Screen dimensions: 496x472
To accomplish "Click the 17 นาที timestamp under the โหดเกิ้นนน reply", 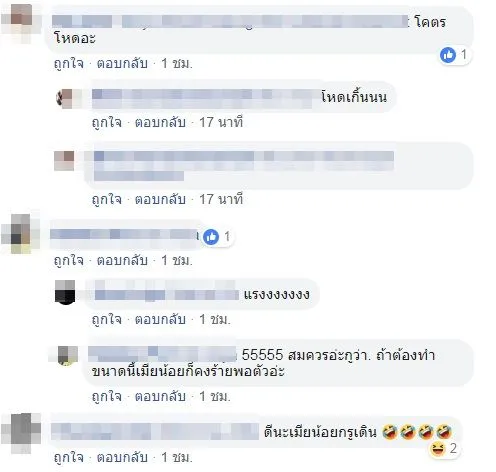I will click(221, 123).
